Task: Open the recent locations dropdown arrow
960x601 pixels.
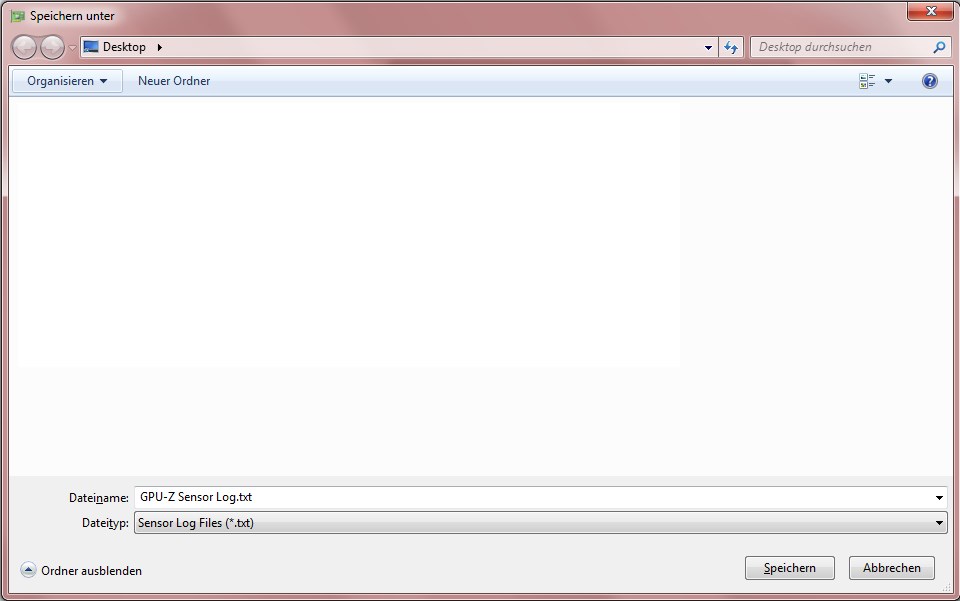Action: click(72, 48)
